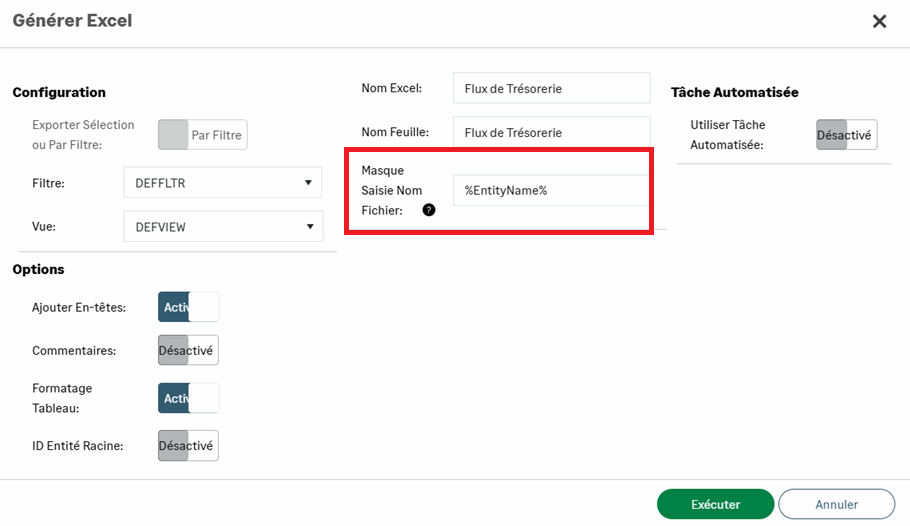The width and height of the screenshot is (910, 526).
Task: Click the %EntityName% file name mask field
Action: coord(551,190)
